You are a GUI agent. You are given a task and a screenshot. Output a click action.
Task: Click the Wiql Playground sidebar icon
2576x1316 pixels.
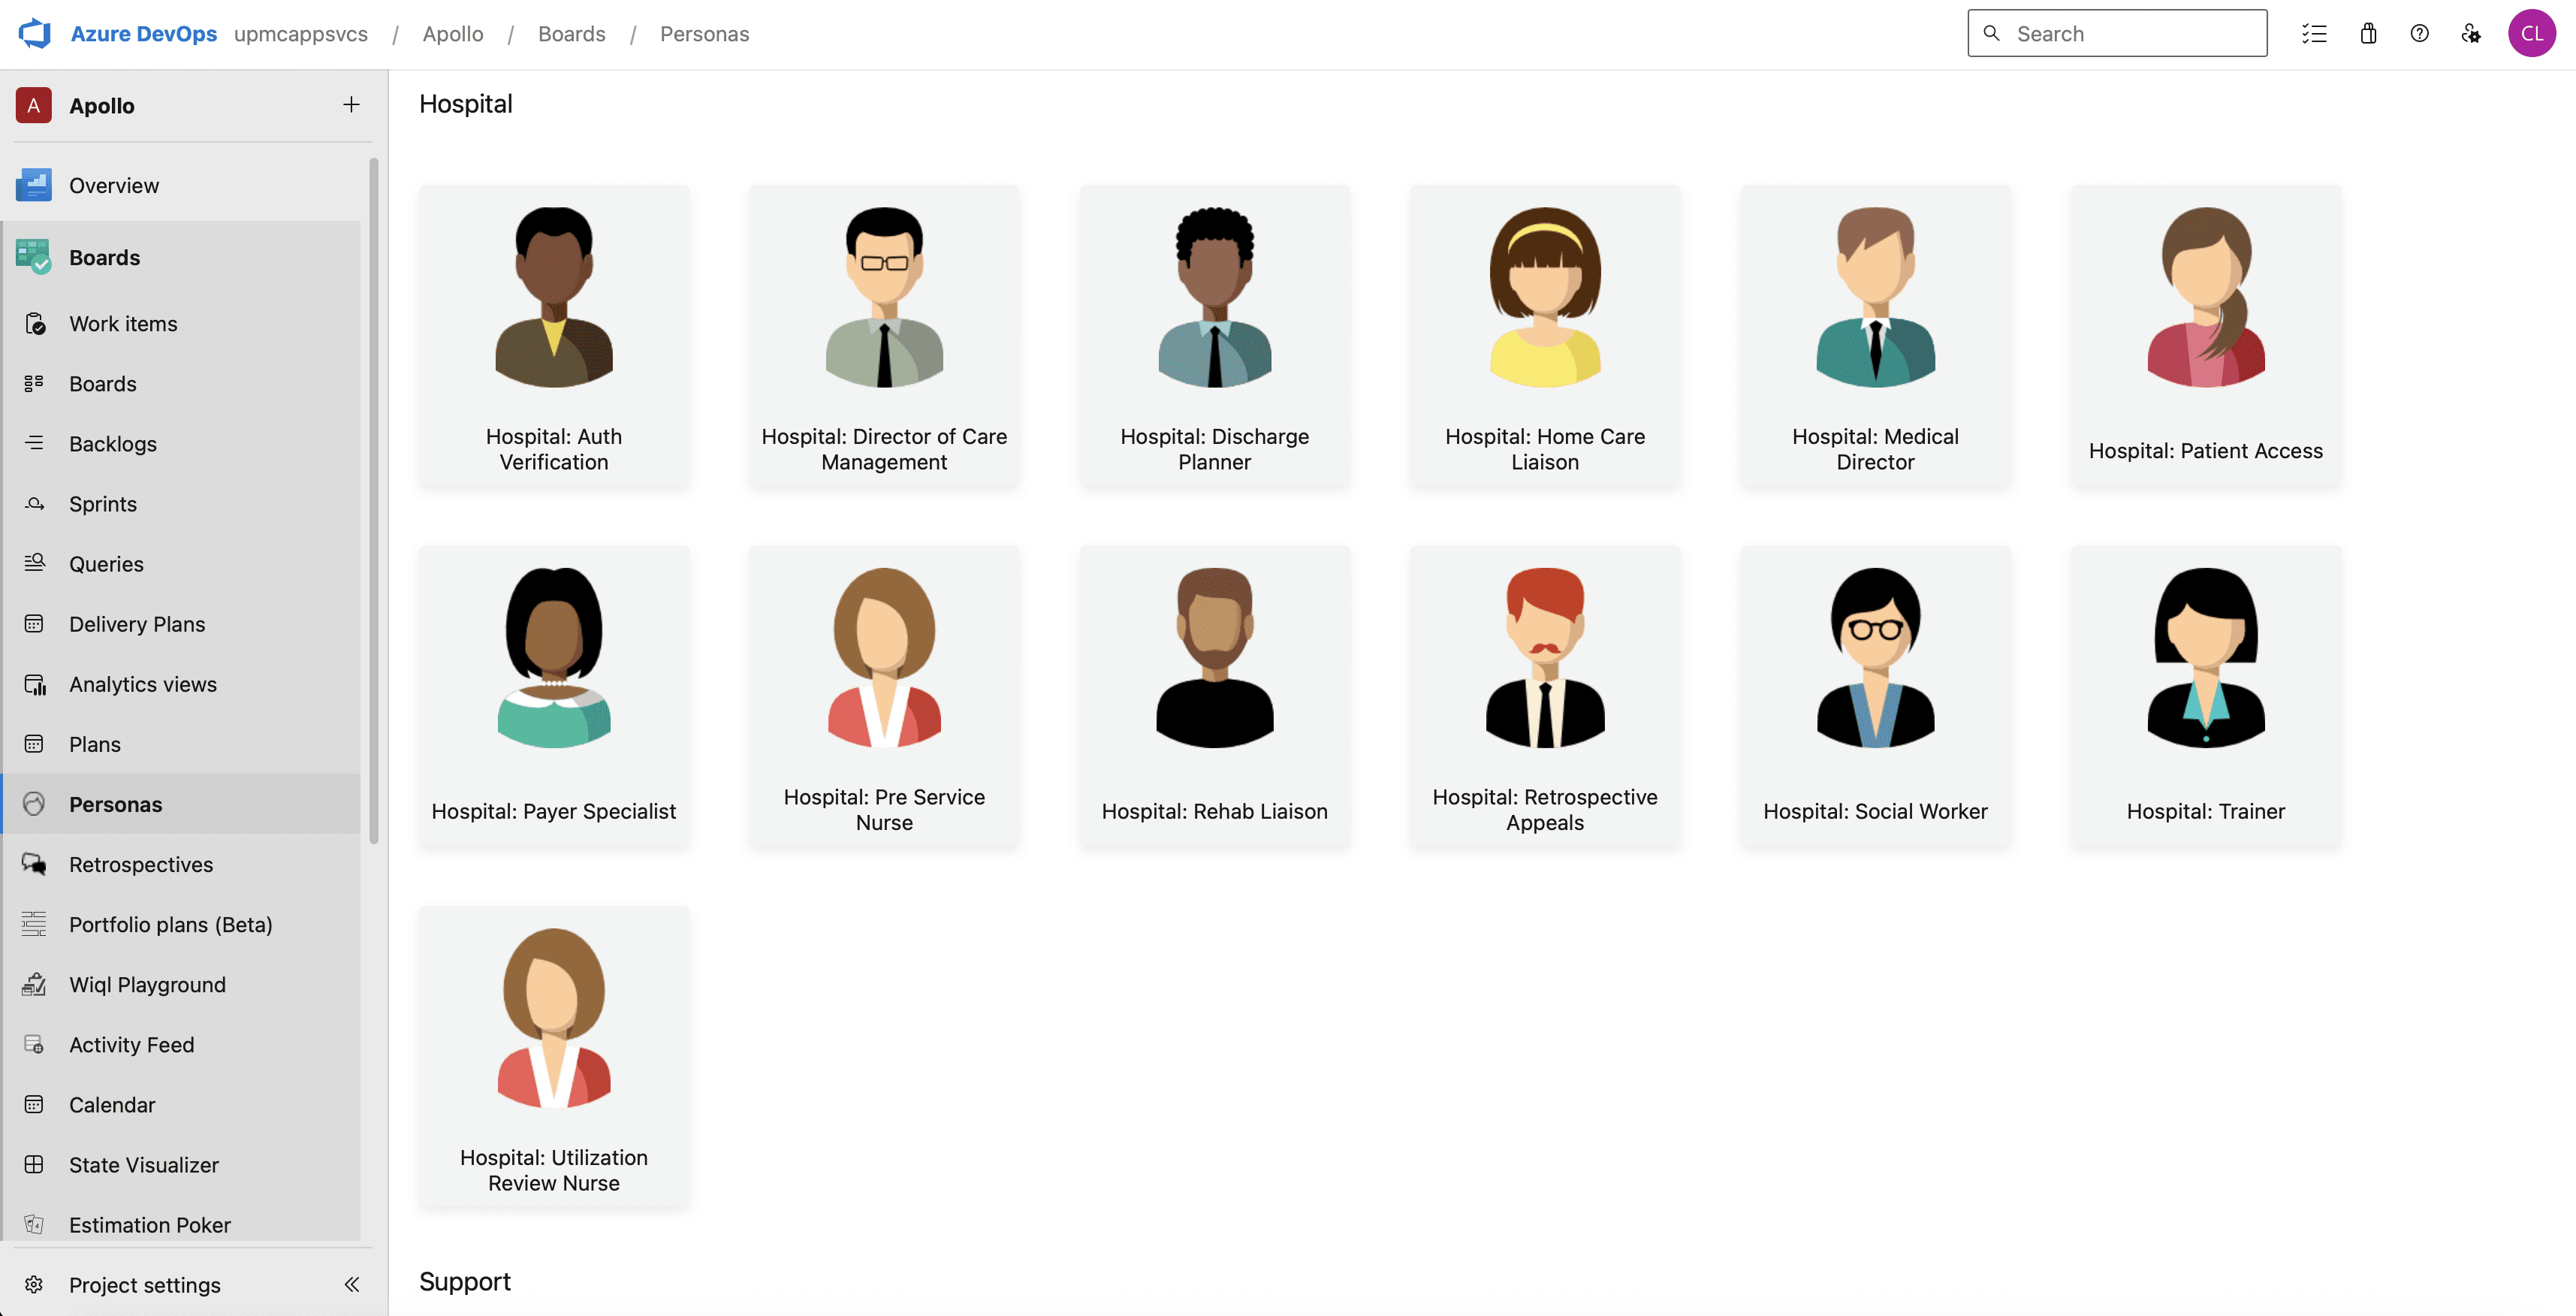pos(34,985)
